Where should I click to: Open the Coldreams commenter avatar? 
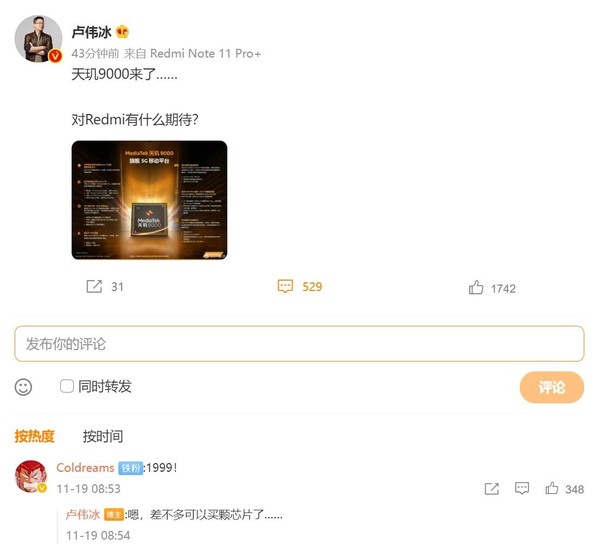31,477
